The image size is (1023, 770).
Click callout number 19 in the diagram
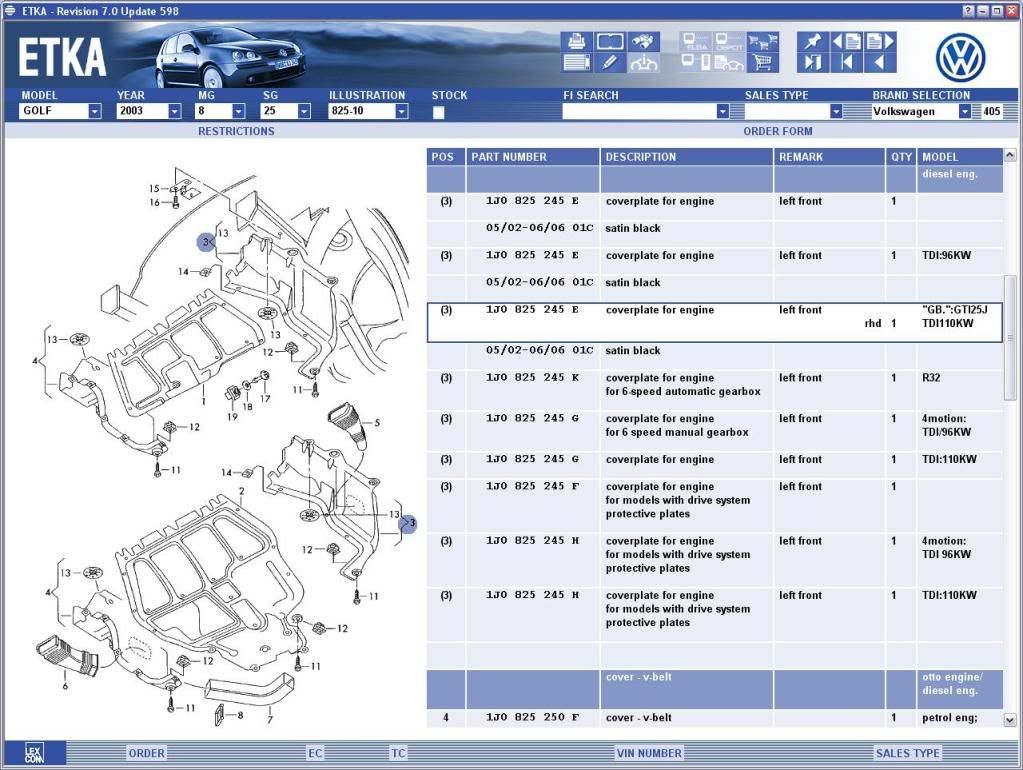coord(232,416)
